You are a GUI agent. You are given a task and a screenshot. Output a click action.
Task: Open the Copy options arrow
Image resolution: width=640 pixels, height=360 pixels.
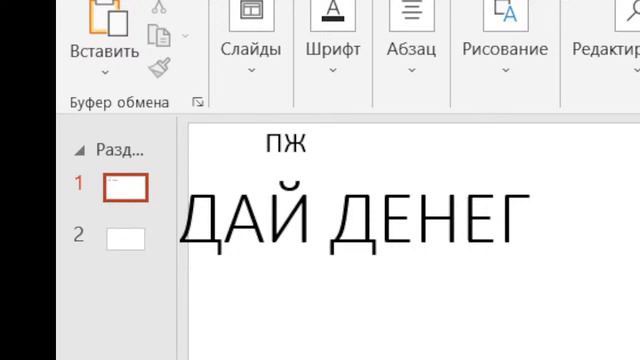tap(185, 36)
